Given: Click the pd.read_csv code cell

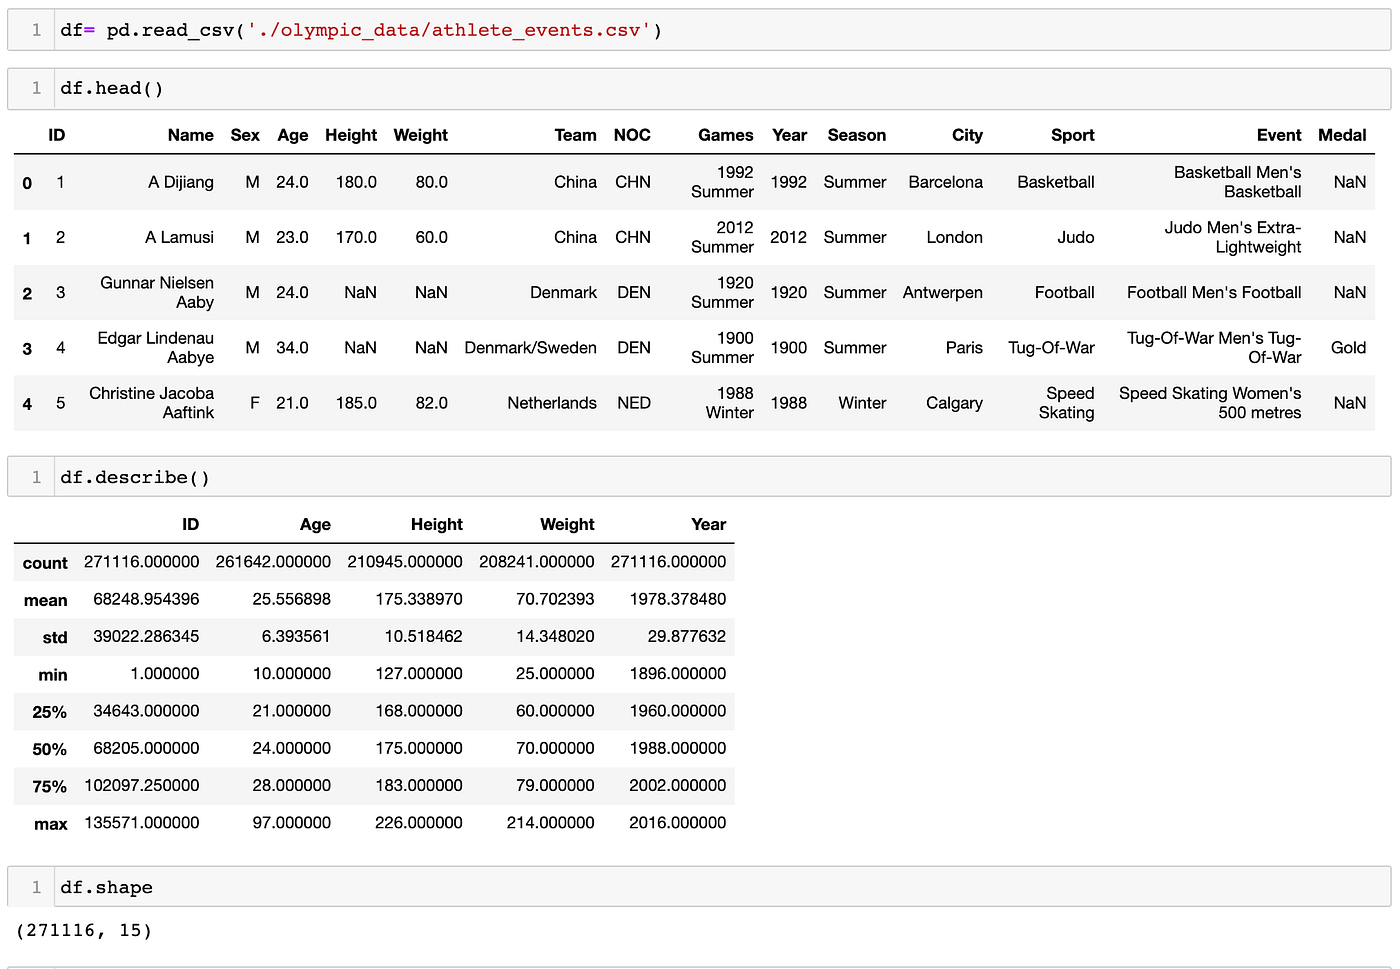Looking at the screenshot, I should [699, 30].
